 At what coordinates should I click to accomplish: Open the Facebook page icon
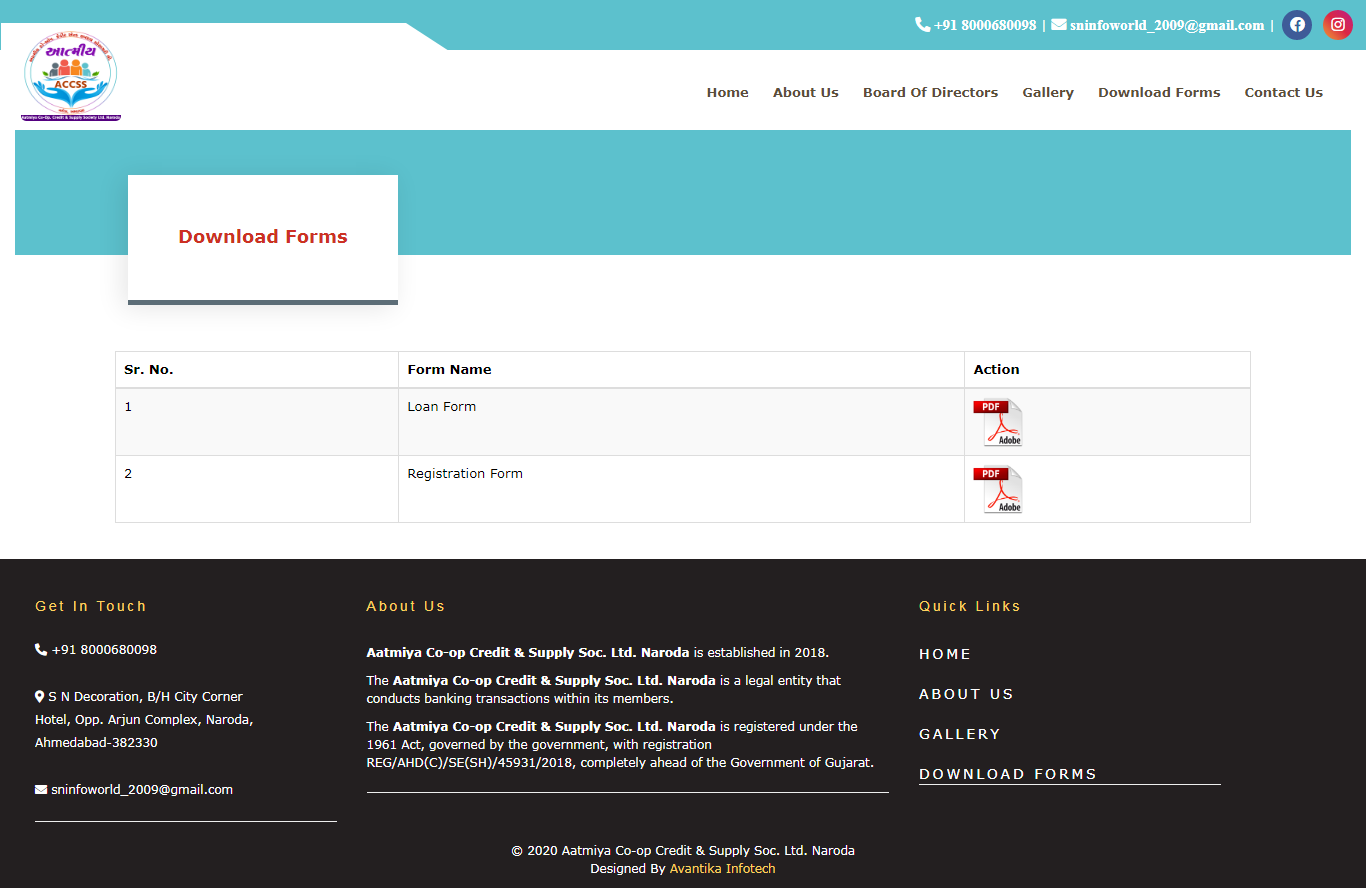click(1297, 25)
